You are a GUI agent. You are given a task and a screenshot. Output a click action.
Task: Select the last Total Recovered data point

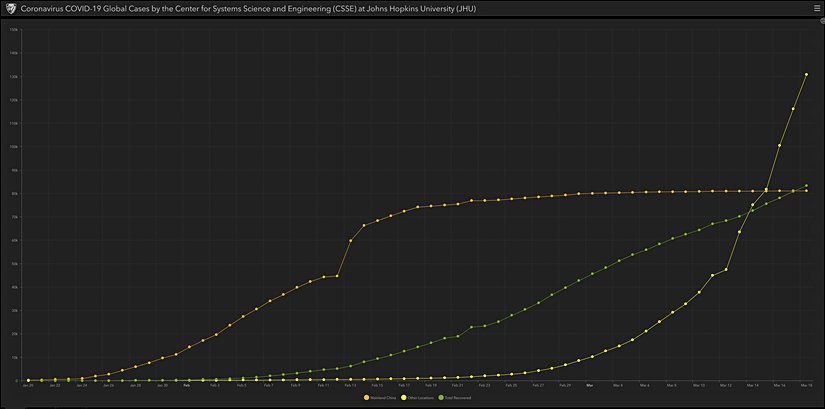(x=806, y=186)
